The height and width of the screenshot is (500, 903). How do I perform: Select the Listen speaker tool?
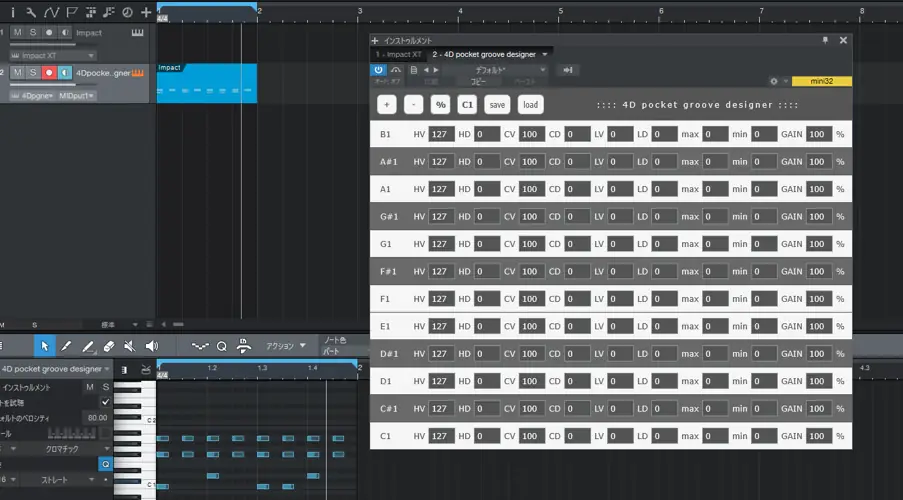(151, 346)
